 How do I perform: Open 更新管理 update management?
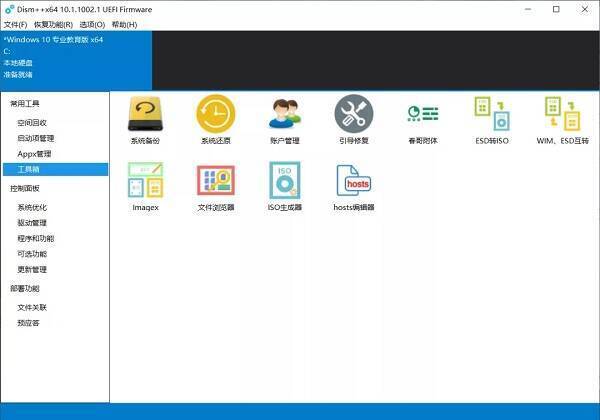[32, 269]
